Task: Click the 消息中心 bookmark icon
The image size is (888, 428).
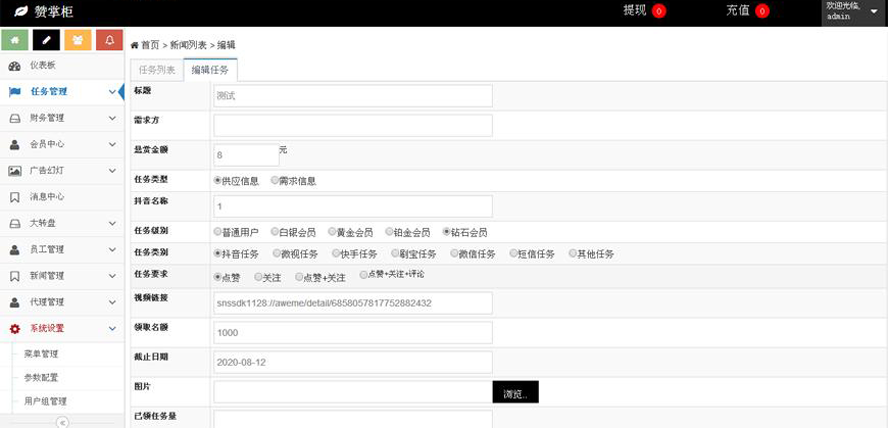Action: [x=15, y=197]
